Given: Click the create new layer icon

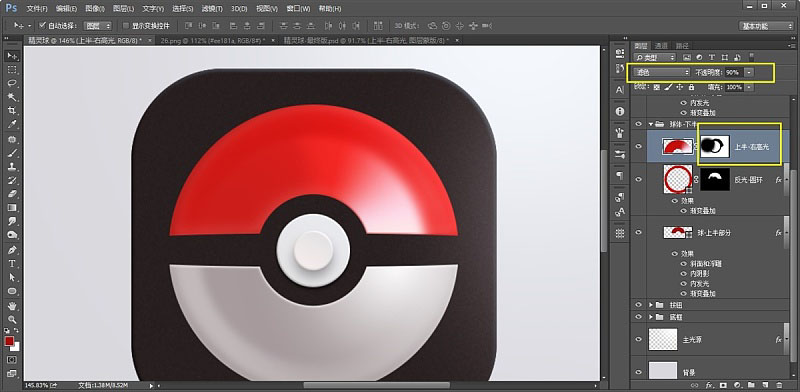Looking at the screenshot, I should click(x=765, y=385).
